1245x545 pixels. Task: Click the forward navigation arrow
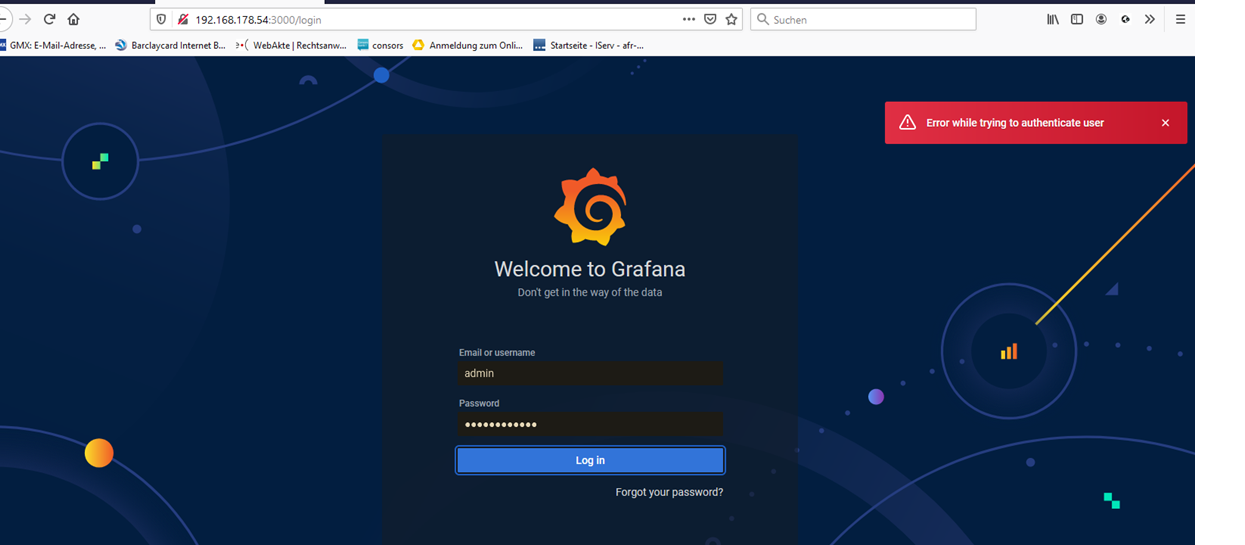[x=25, y=19]
